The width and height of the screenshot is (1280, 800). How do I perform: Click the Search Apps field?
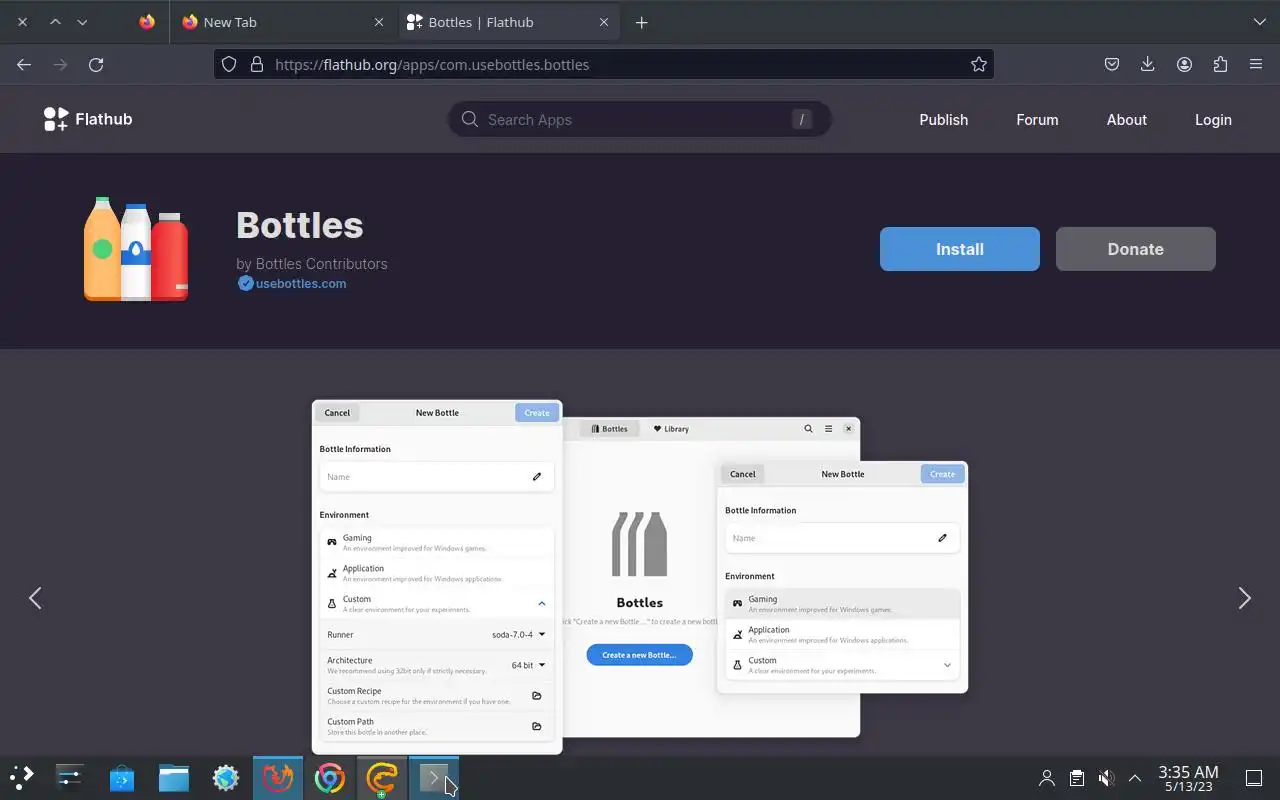[x=640, y=119]
